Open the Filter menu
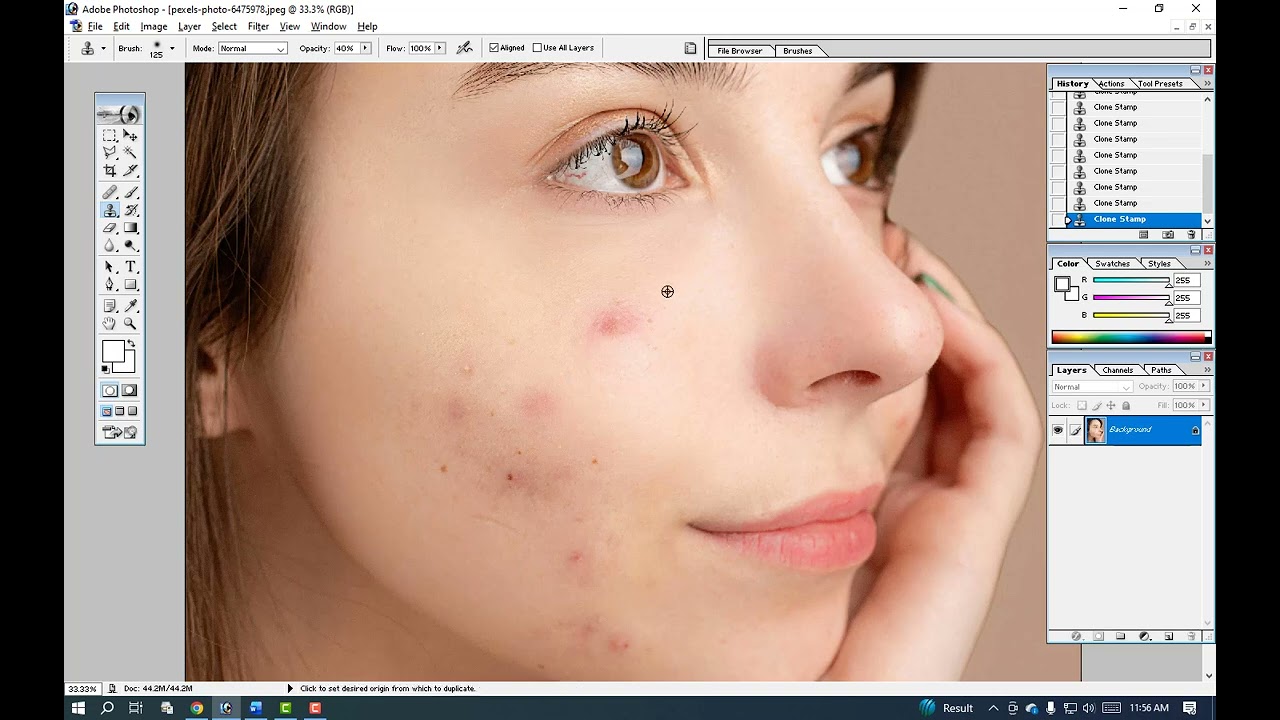The image size is (1280, 720). (258, 27)
